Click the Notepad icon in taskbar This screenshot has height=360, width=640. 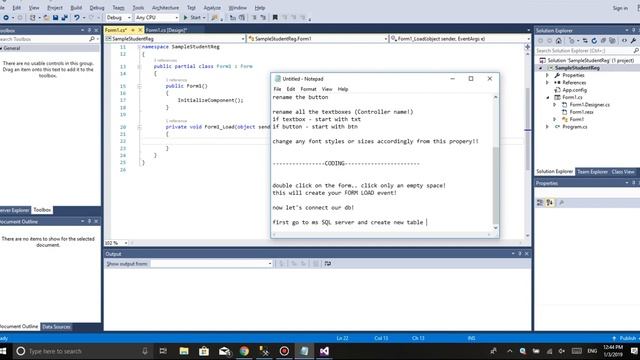pyautogui.click(x=304, y=351)
